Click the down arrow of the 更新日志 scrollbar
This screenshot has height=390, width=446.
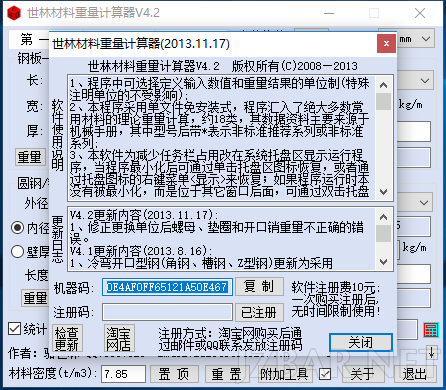click(383, 262)
